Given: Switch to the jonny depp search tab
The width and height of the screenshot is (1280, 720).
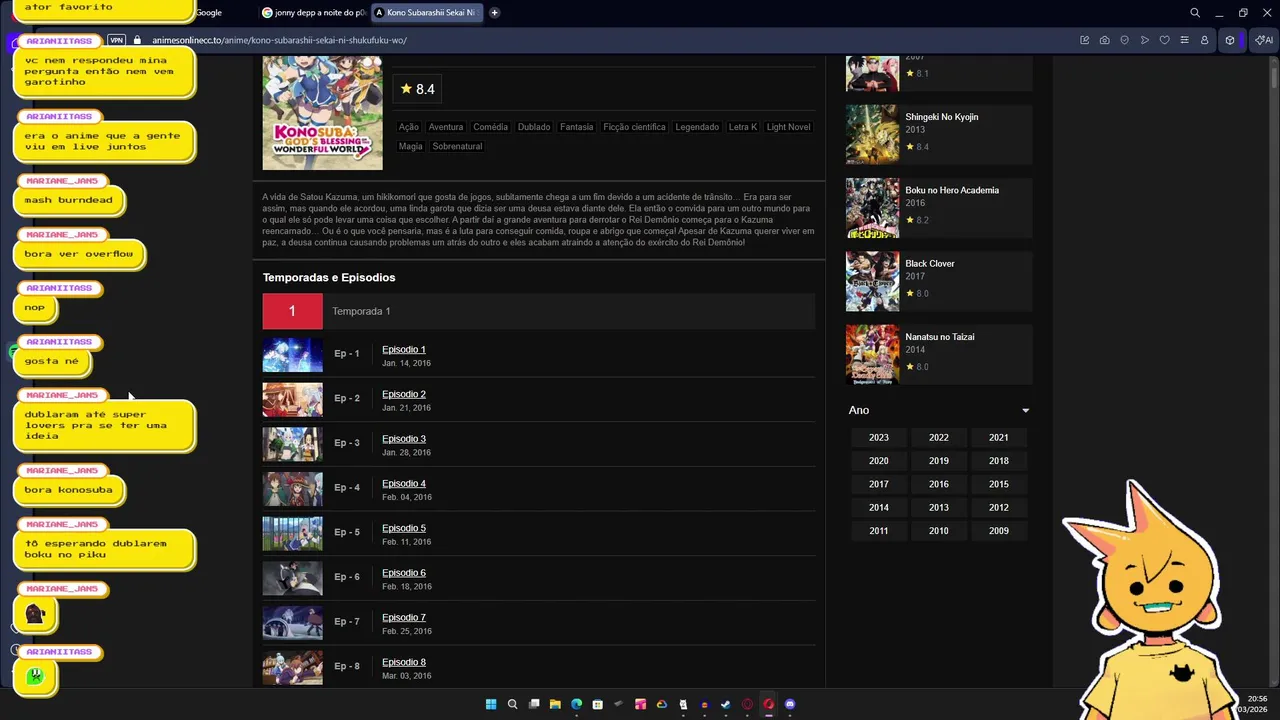Looking at the screenshot, I should 314,13.
